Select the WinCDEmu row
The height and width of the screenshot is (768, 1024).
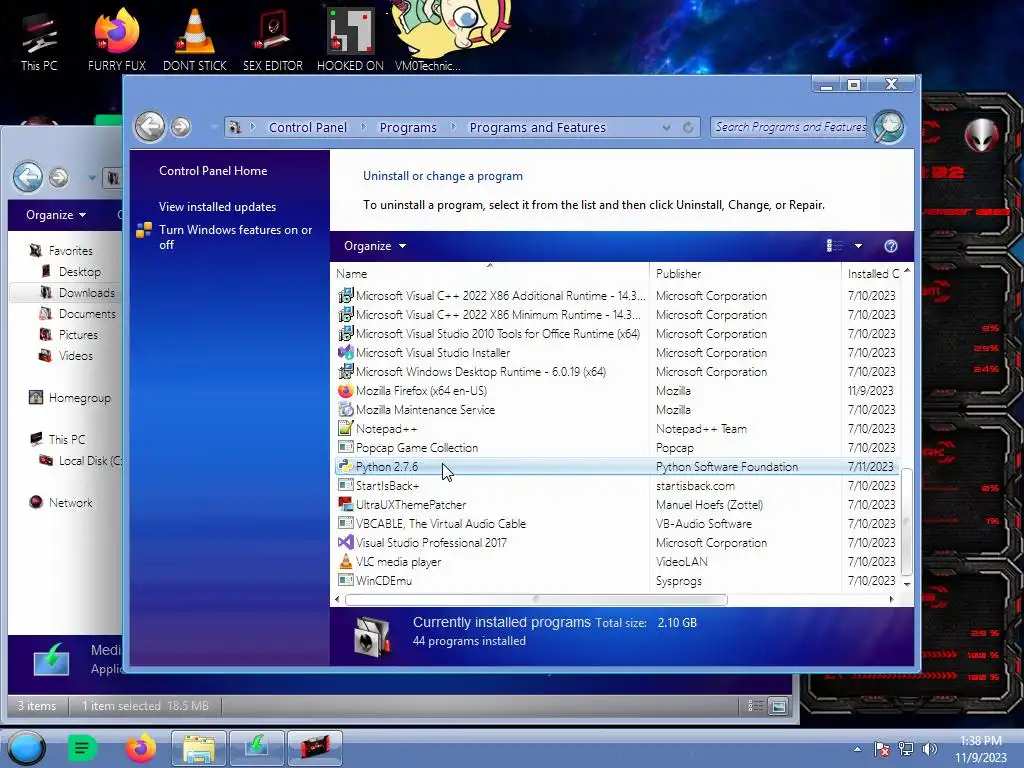coord(616,581)
